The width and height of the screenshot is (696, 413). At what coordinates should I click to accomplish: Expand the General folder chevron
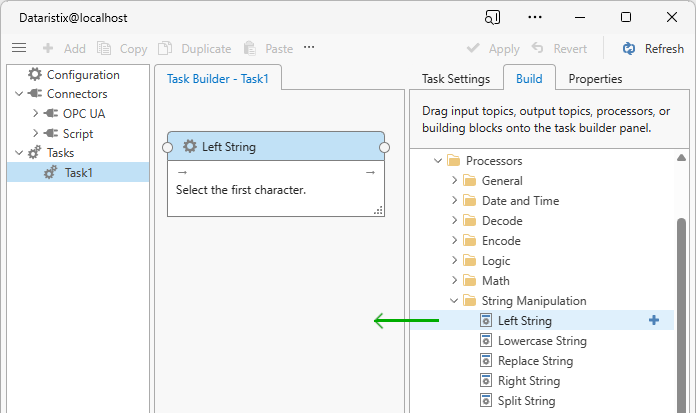point(454,180)
